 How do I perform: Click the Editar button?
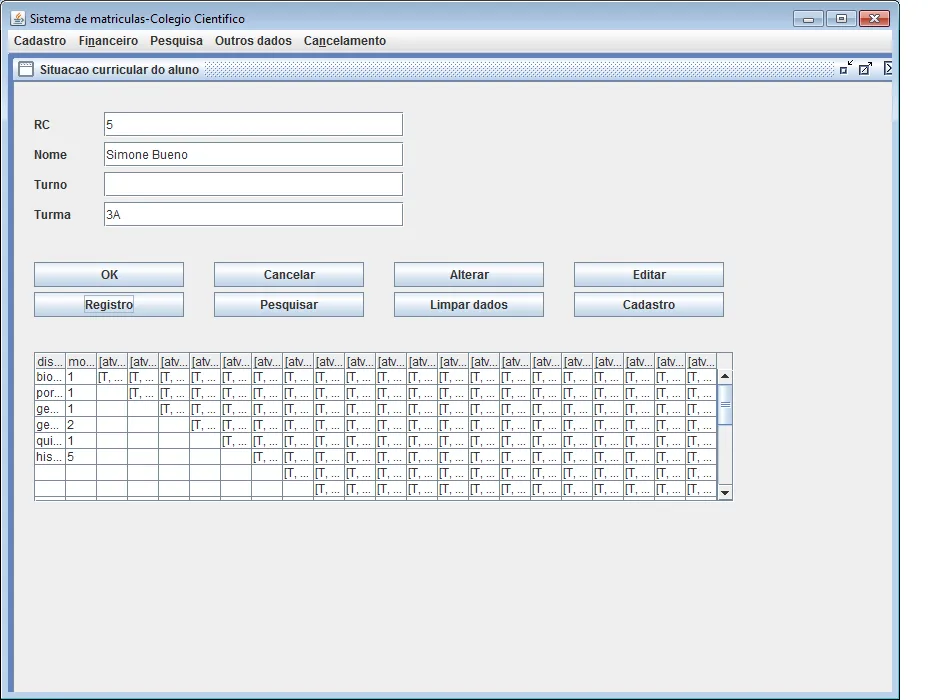[x=649, y=275]
